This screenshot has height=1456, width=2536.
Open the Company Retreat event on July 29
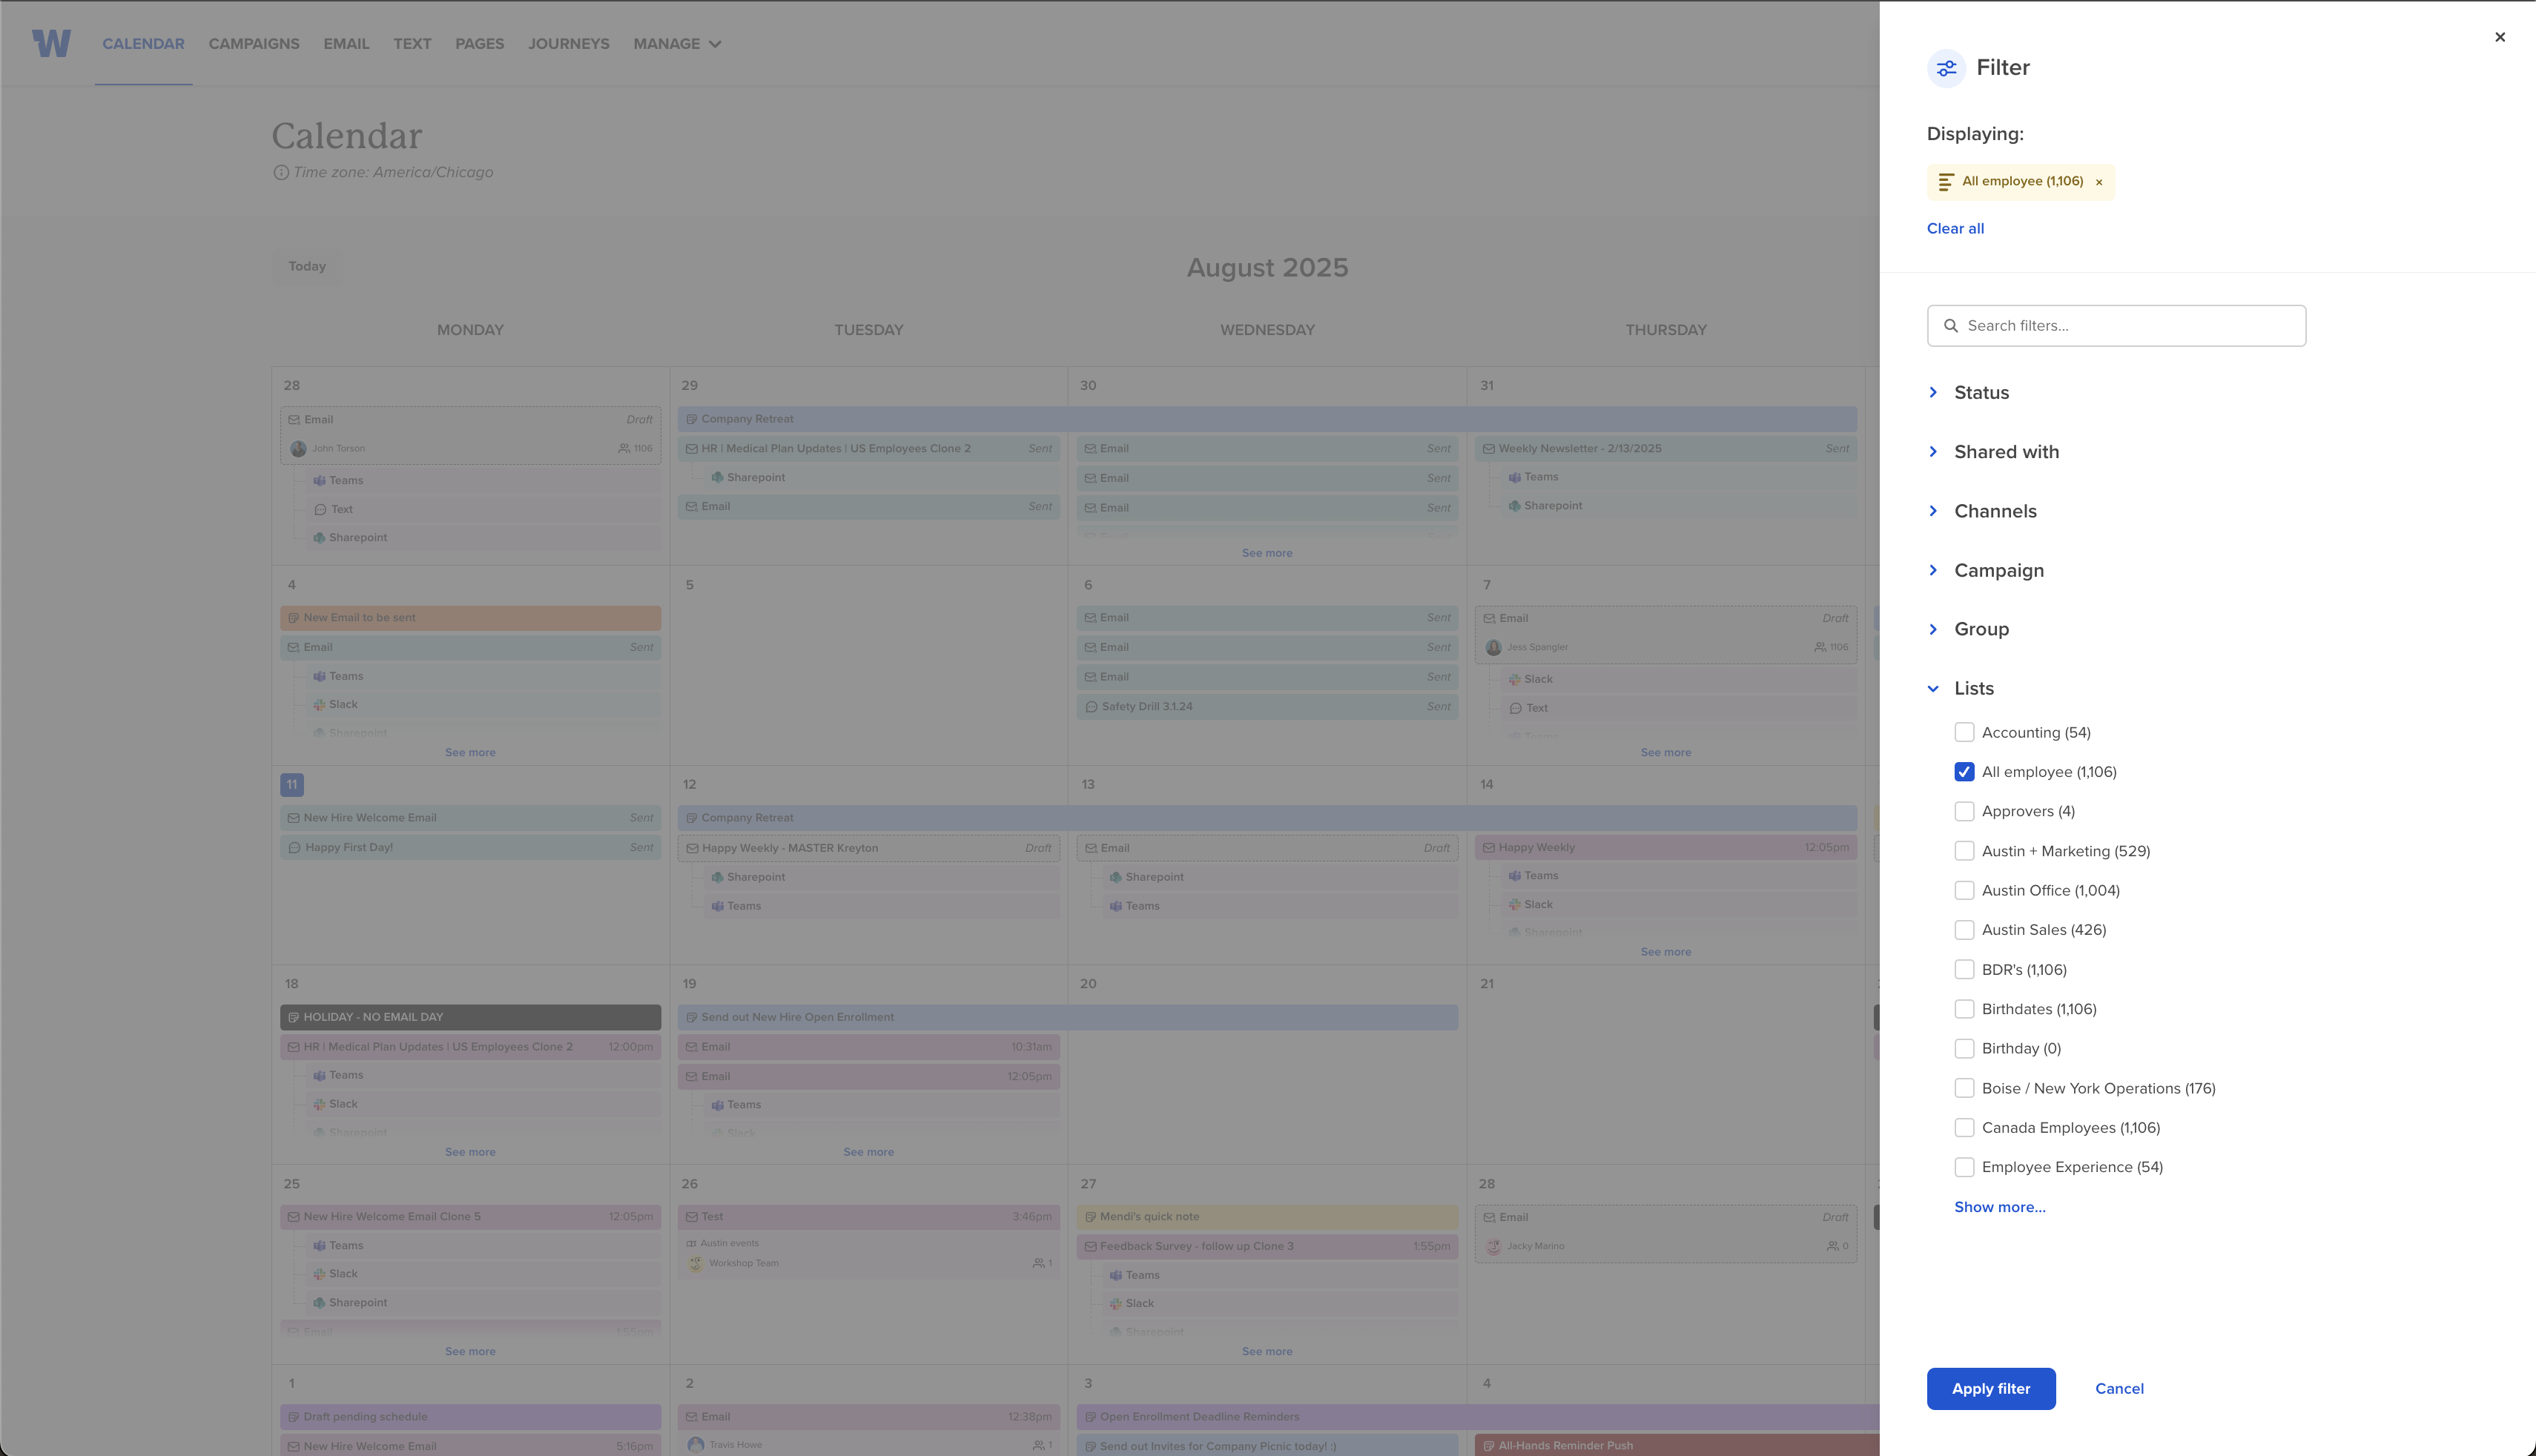[1267, 419]
